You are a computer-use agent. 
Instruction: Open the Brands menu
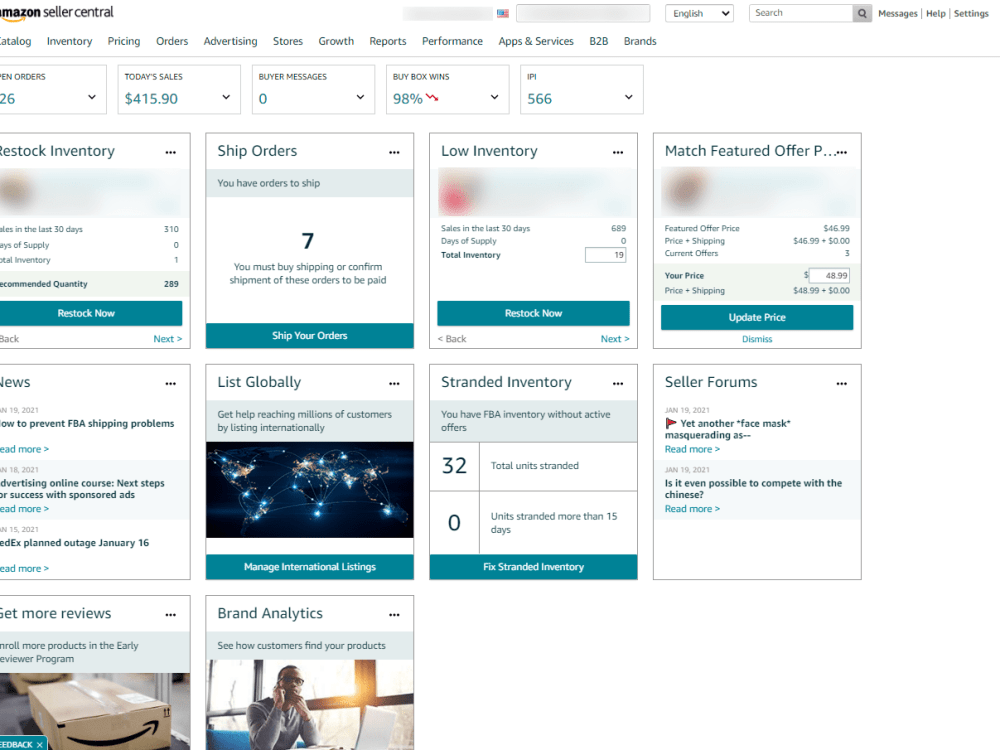pyautogui.click(x=640, y=41)
